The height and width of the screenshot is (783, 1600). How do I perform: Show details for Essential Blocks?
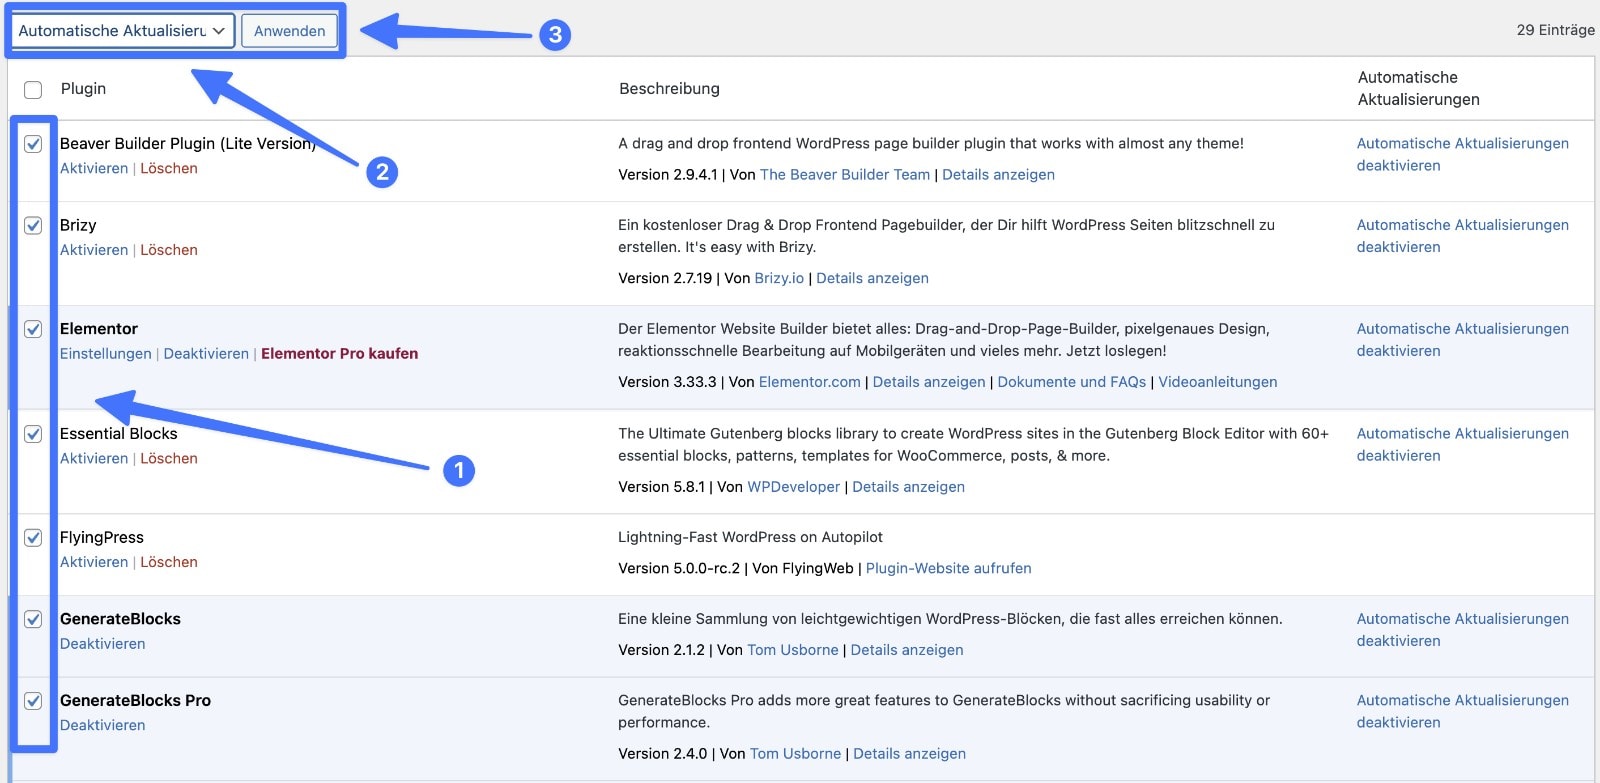tap(909, 487)
